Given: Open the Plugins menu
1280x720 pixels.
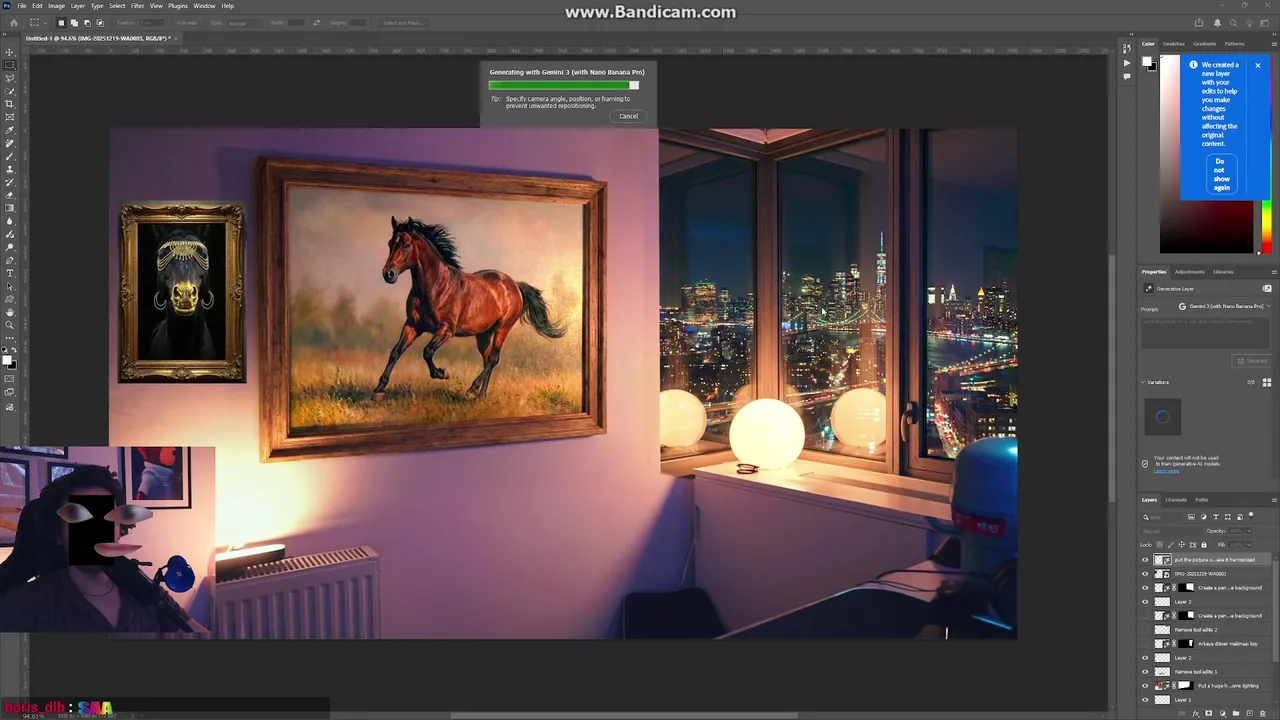Looking at the screenshot, I should 178,6.
